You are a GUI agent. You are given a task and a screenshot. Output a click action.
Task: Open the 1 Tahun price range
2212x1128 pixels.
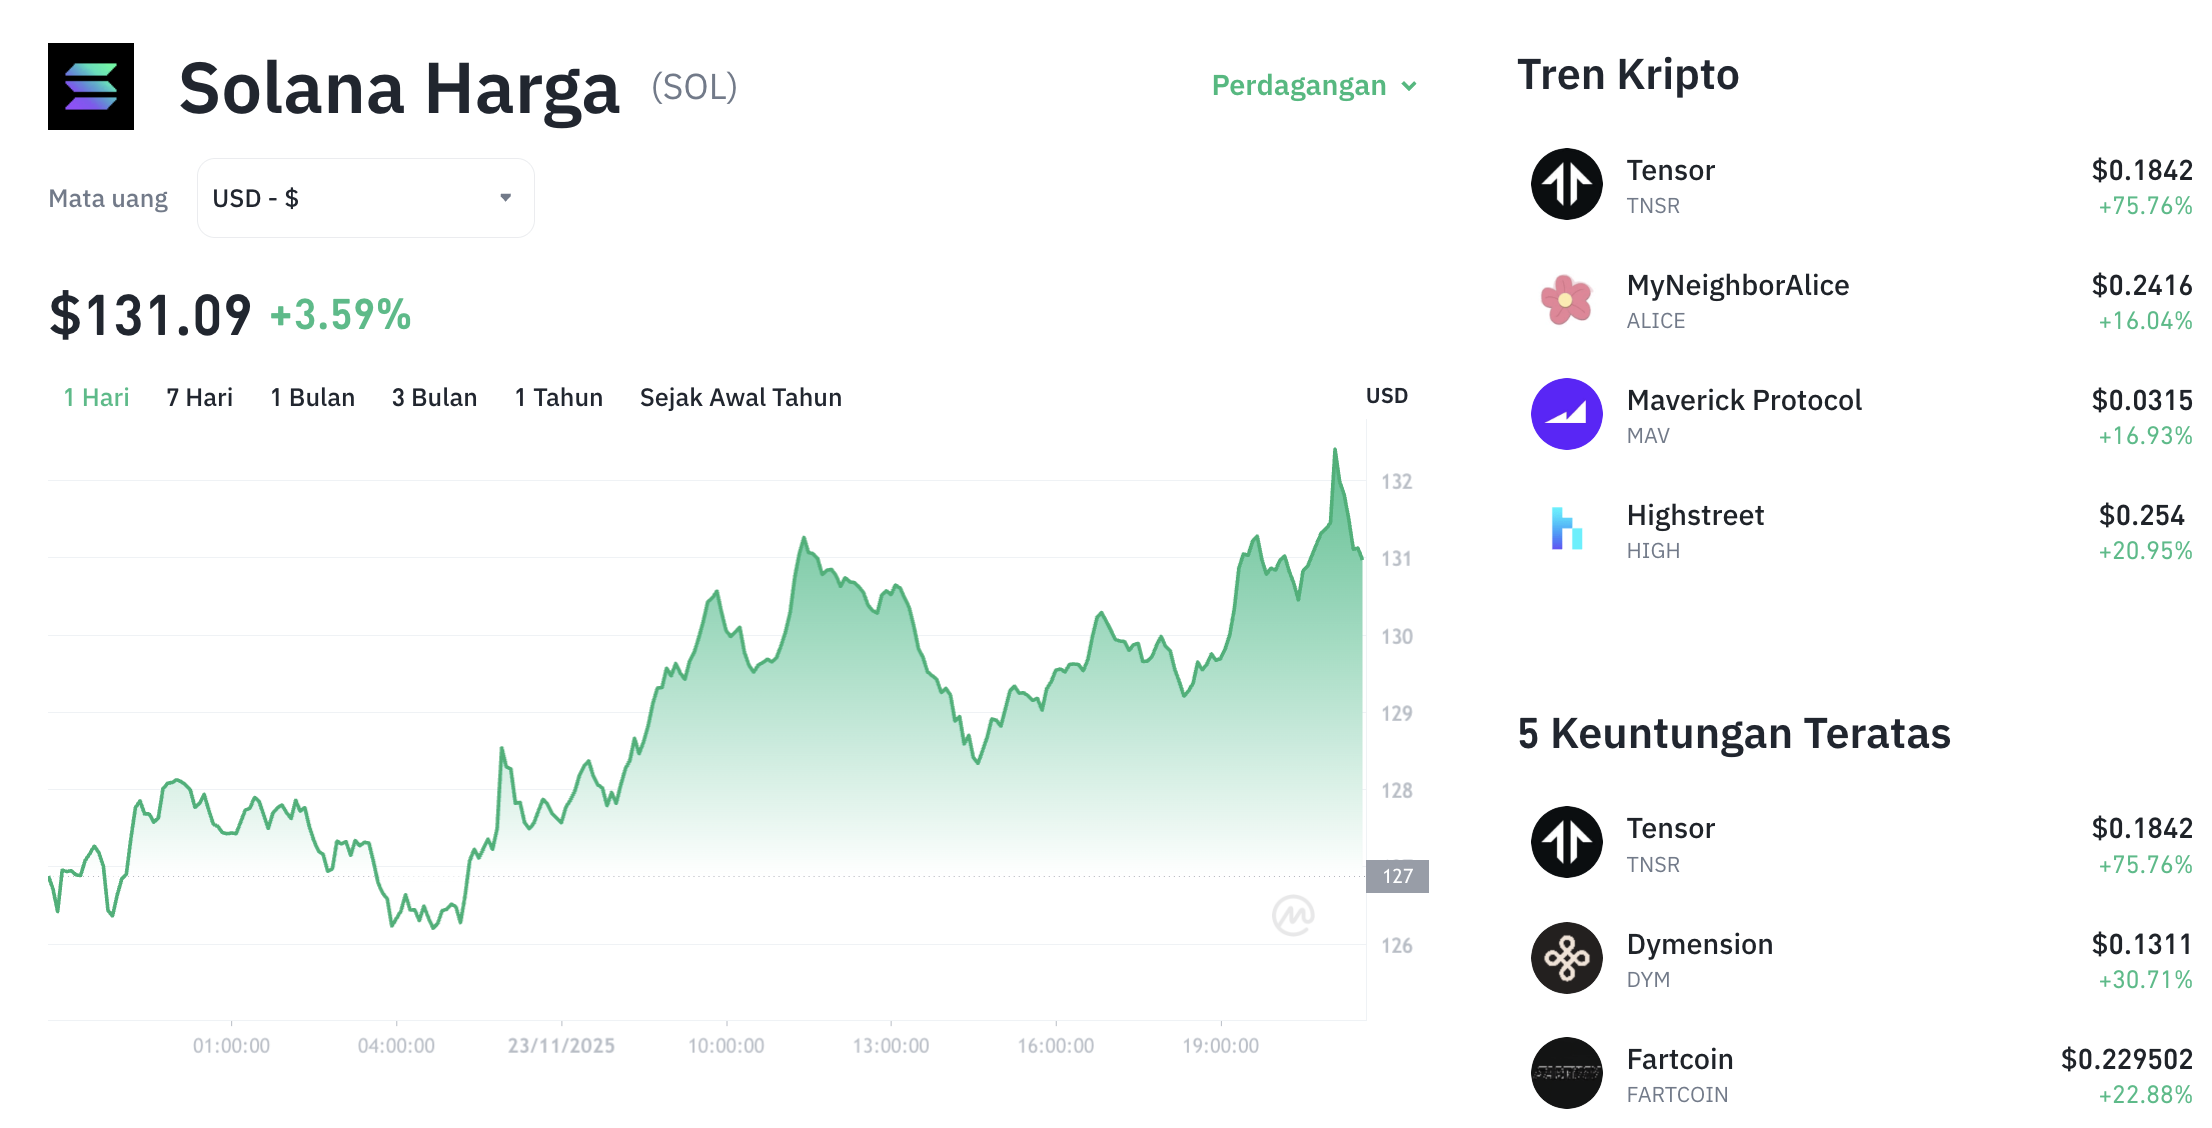[558, 397]
